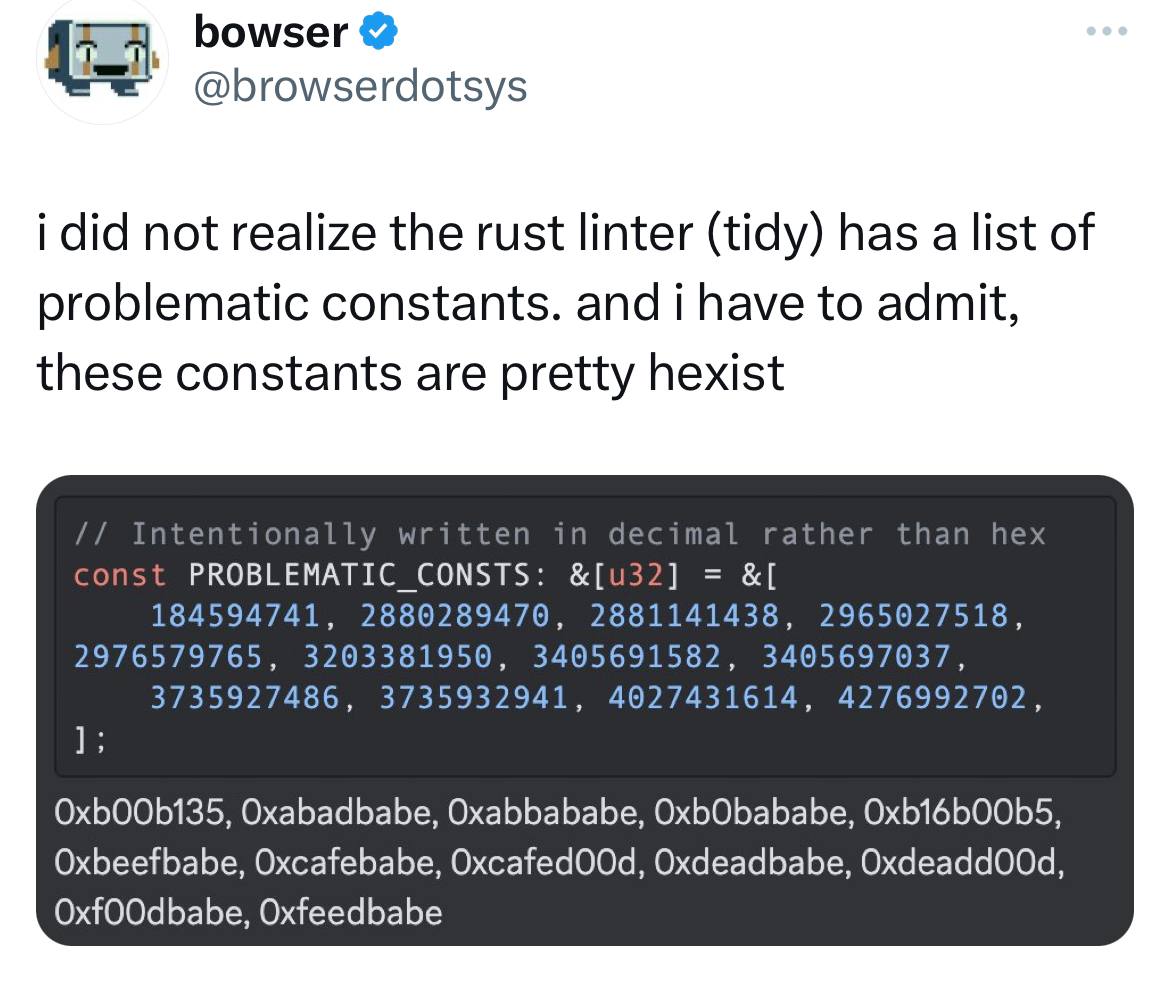Click the 0xdeadd00d hex value

(x=958, y=863)
